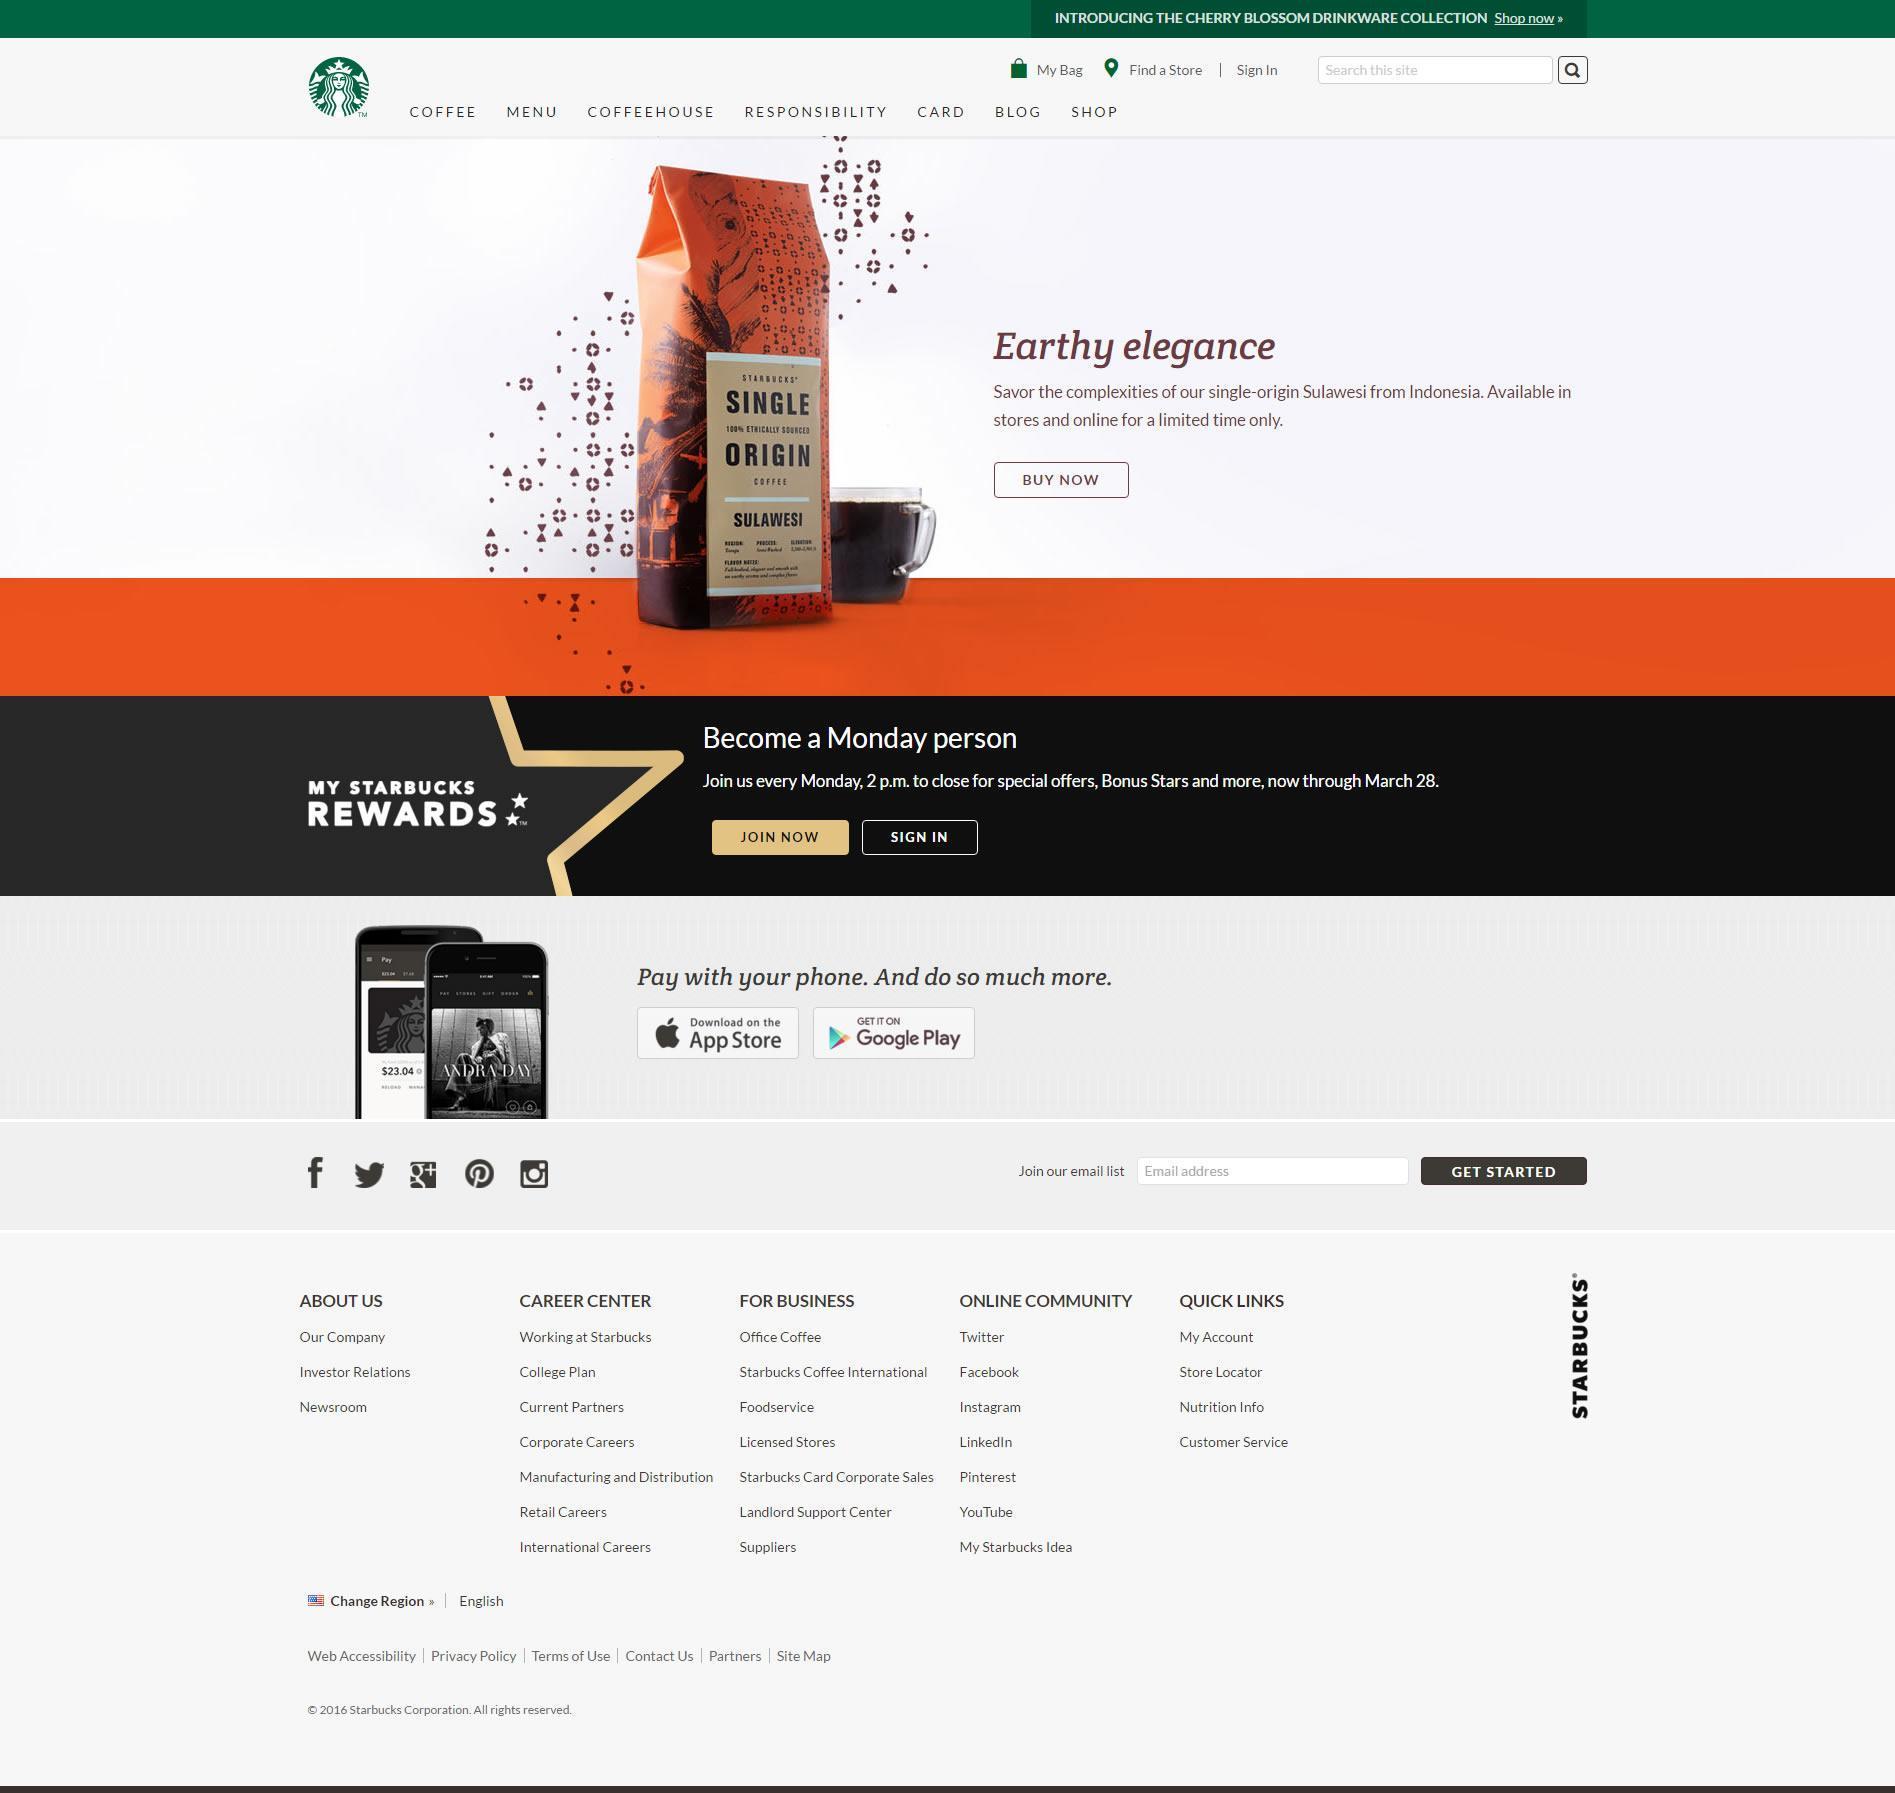Image resolution: width=1895 pixels, height=1793 pixels.
Task: Open the SHOP navigation item
Action: pyautogui.click(x=1094, y=112)
